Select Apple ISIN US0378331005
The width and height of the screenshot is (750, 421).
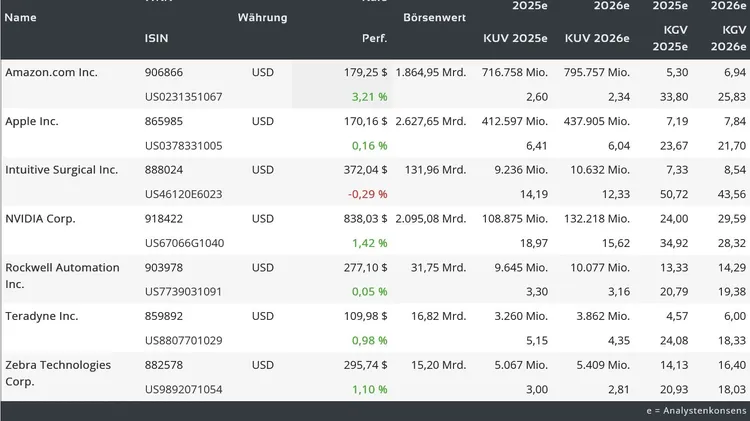point(184,145)
